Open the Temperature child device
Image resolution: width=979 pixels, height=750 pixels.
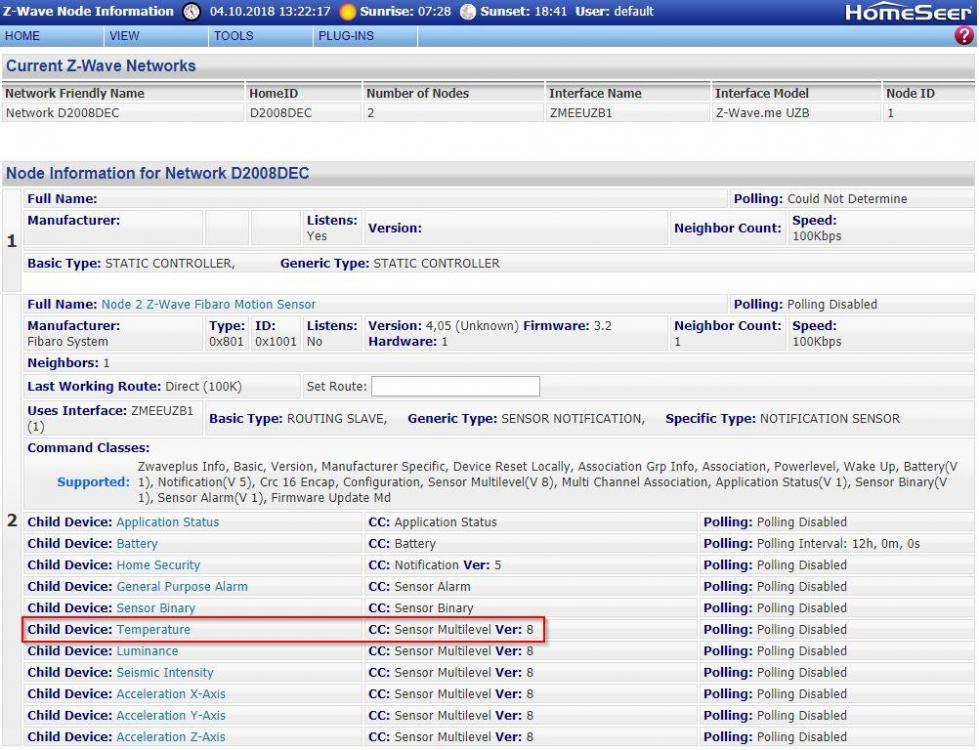tap(153, 630)
